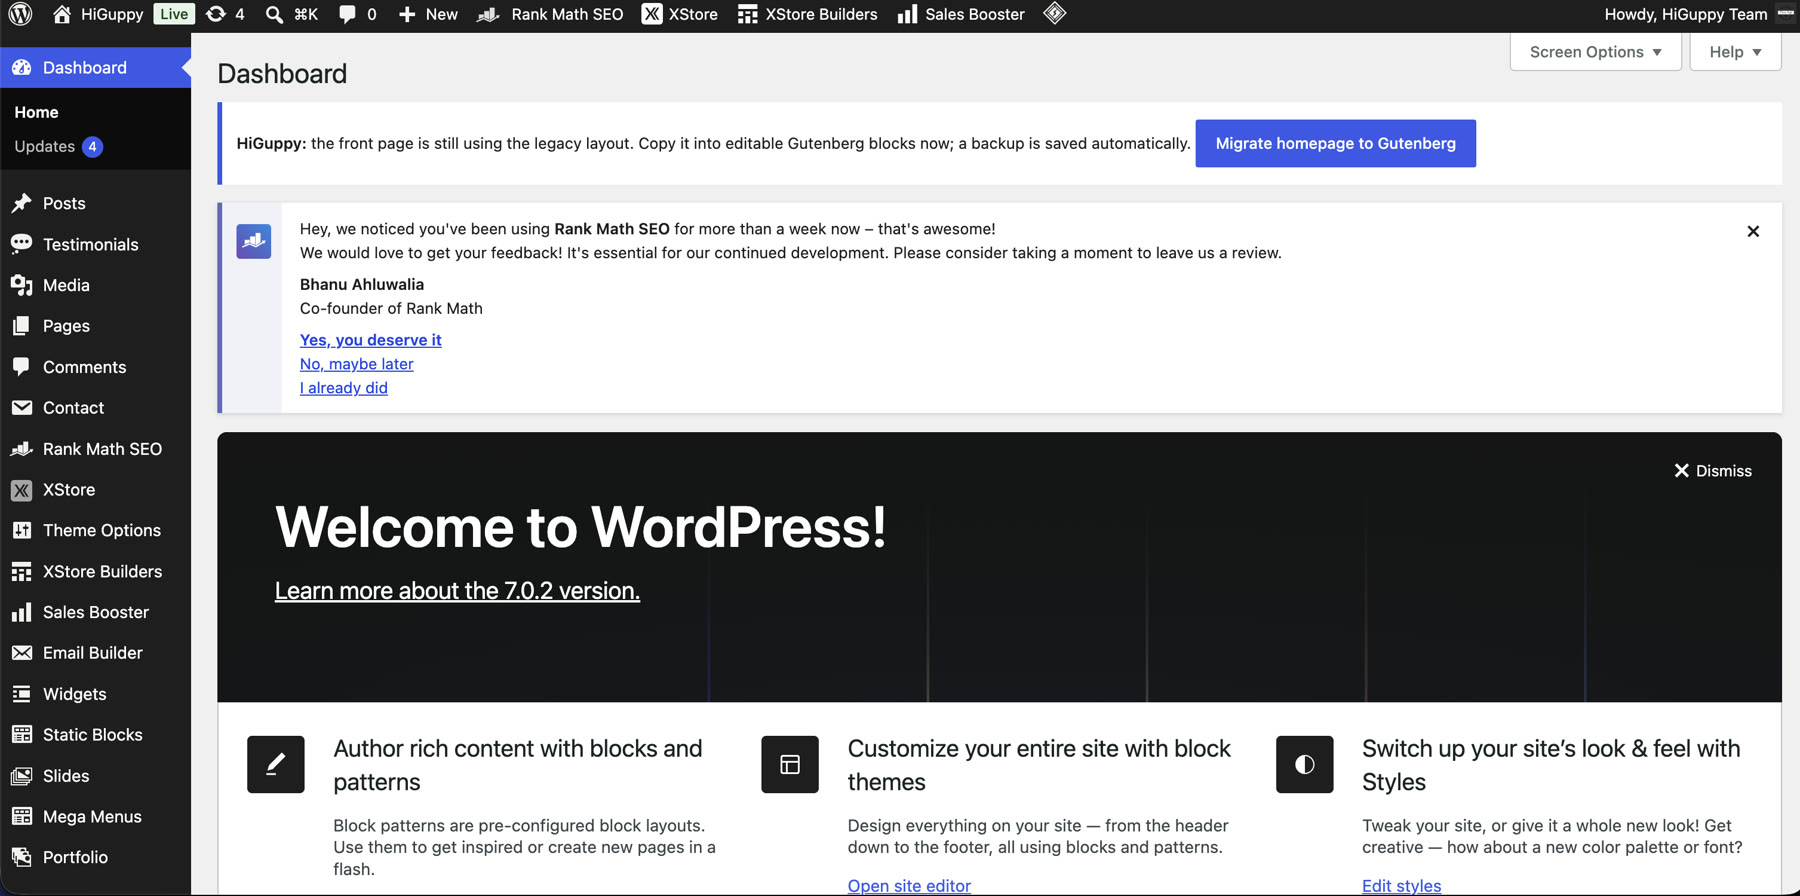Click the Static Blocks sidebar icon
The image size is (1800, 896).
[x=21, y=735]
